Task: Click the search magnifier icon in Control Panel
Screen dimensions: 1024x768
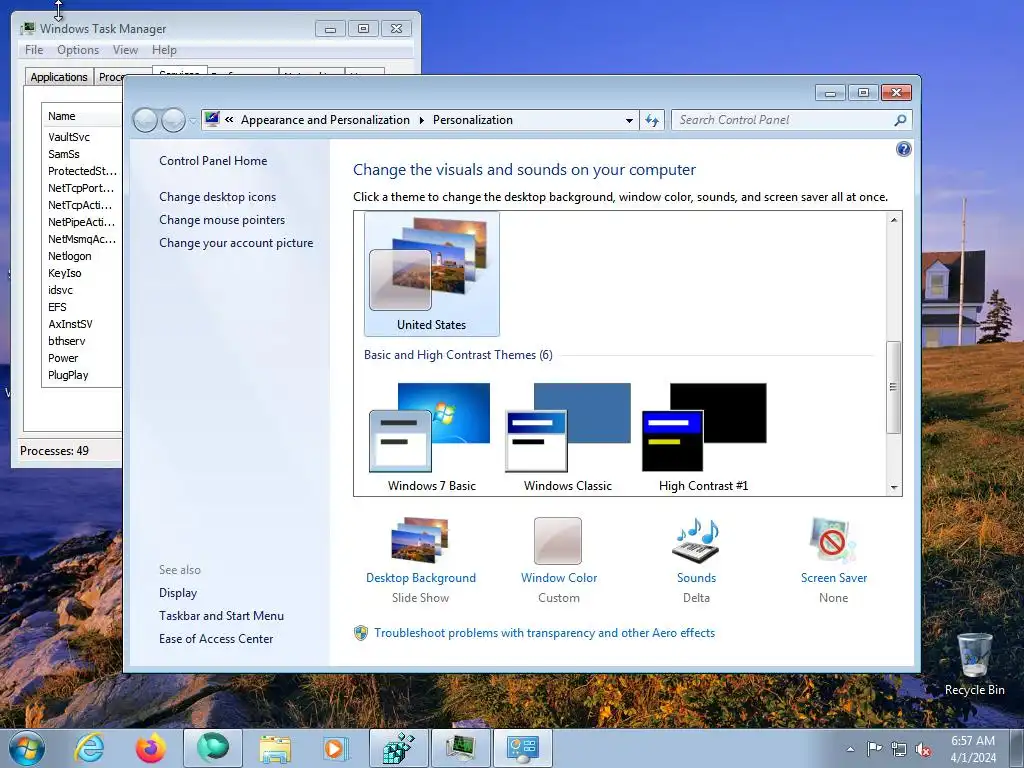Action: click(x=900, y=120)
